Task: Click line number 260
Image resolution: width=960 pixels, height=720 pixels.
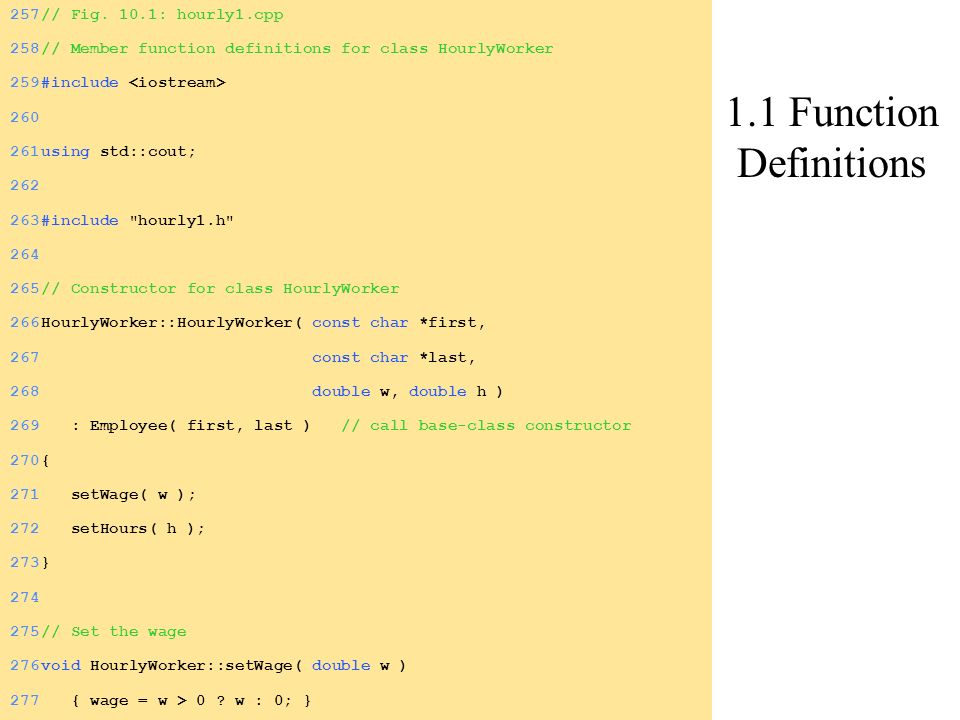Action: (x=24, y=117)
